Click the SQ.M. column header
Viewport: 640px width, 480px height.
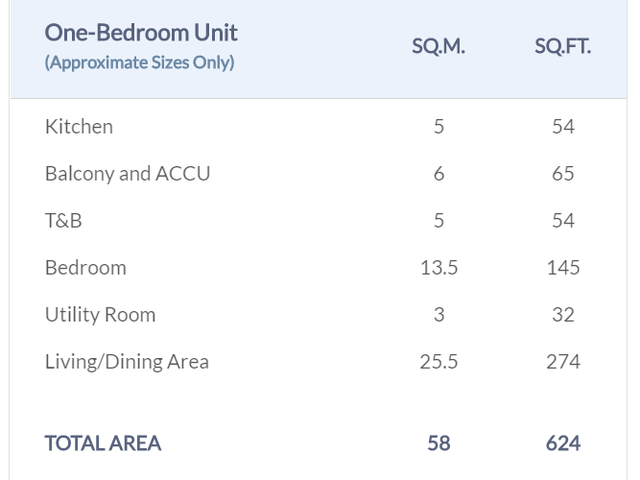click(x=438, y=46)
